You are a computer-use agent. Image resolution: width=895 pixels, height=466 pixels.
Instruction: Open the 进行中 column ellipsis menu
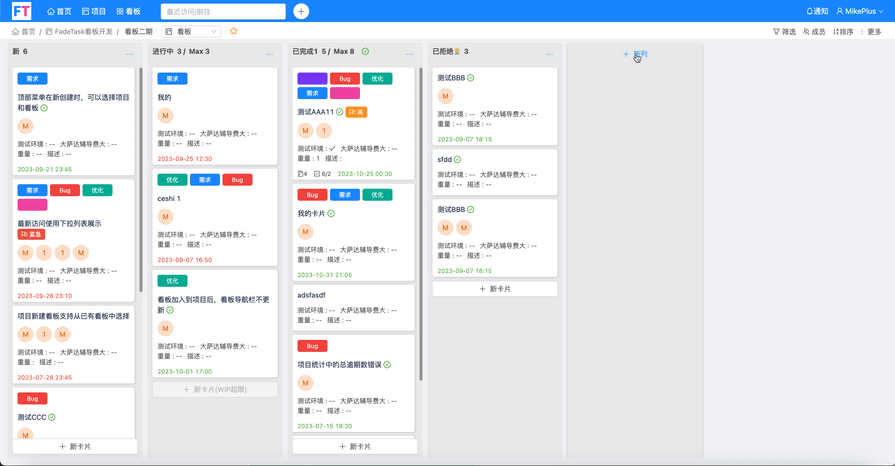coord(269,53)
